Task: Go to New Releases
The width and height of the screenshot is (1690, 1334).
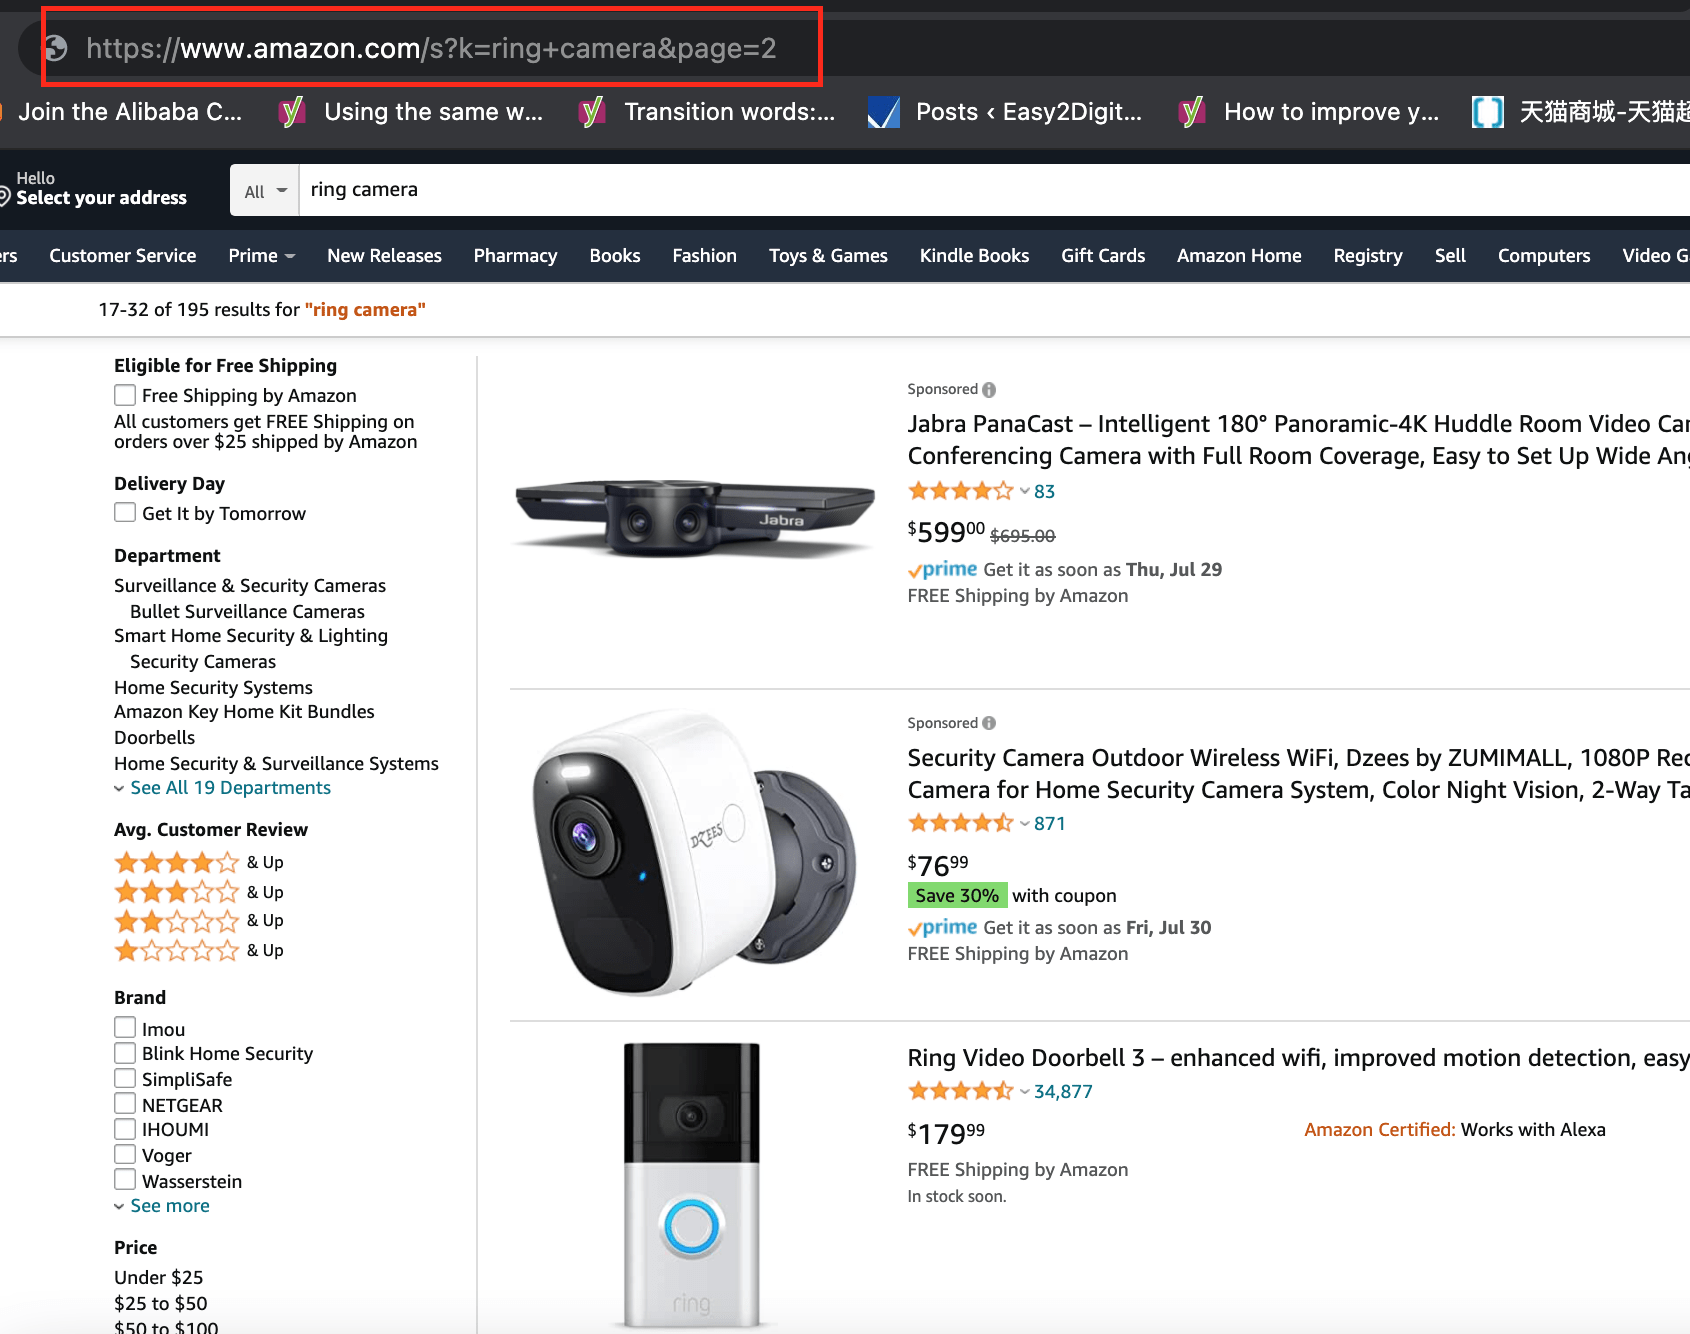Action: 384,256
